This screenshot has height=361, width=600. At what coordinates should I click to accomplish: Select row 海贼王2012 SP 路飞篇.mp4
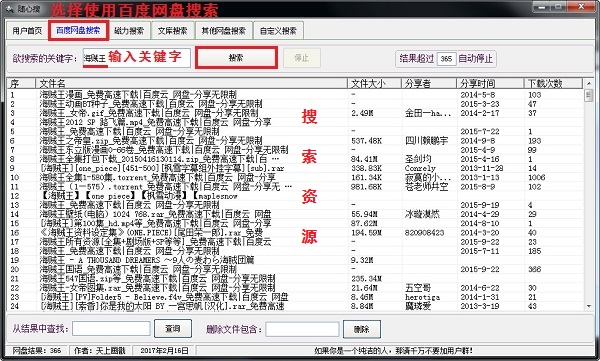tap(295, 122)
